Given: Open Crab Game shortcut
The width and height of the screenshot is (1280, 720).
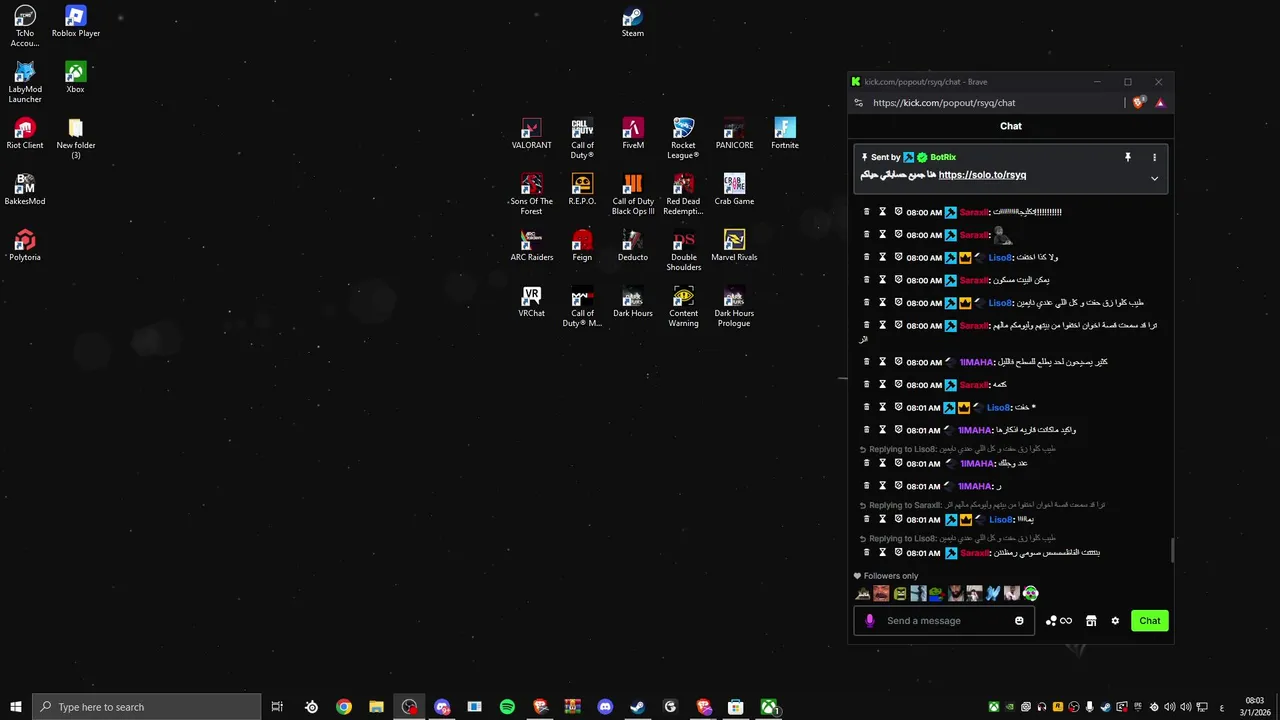Looking at the screenshot, I should pyautogui.click(x=734, y=190).
